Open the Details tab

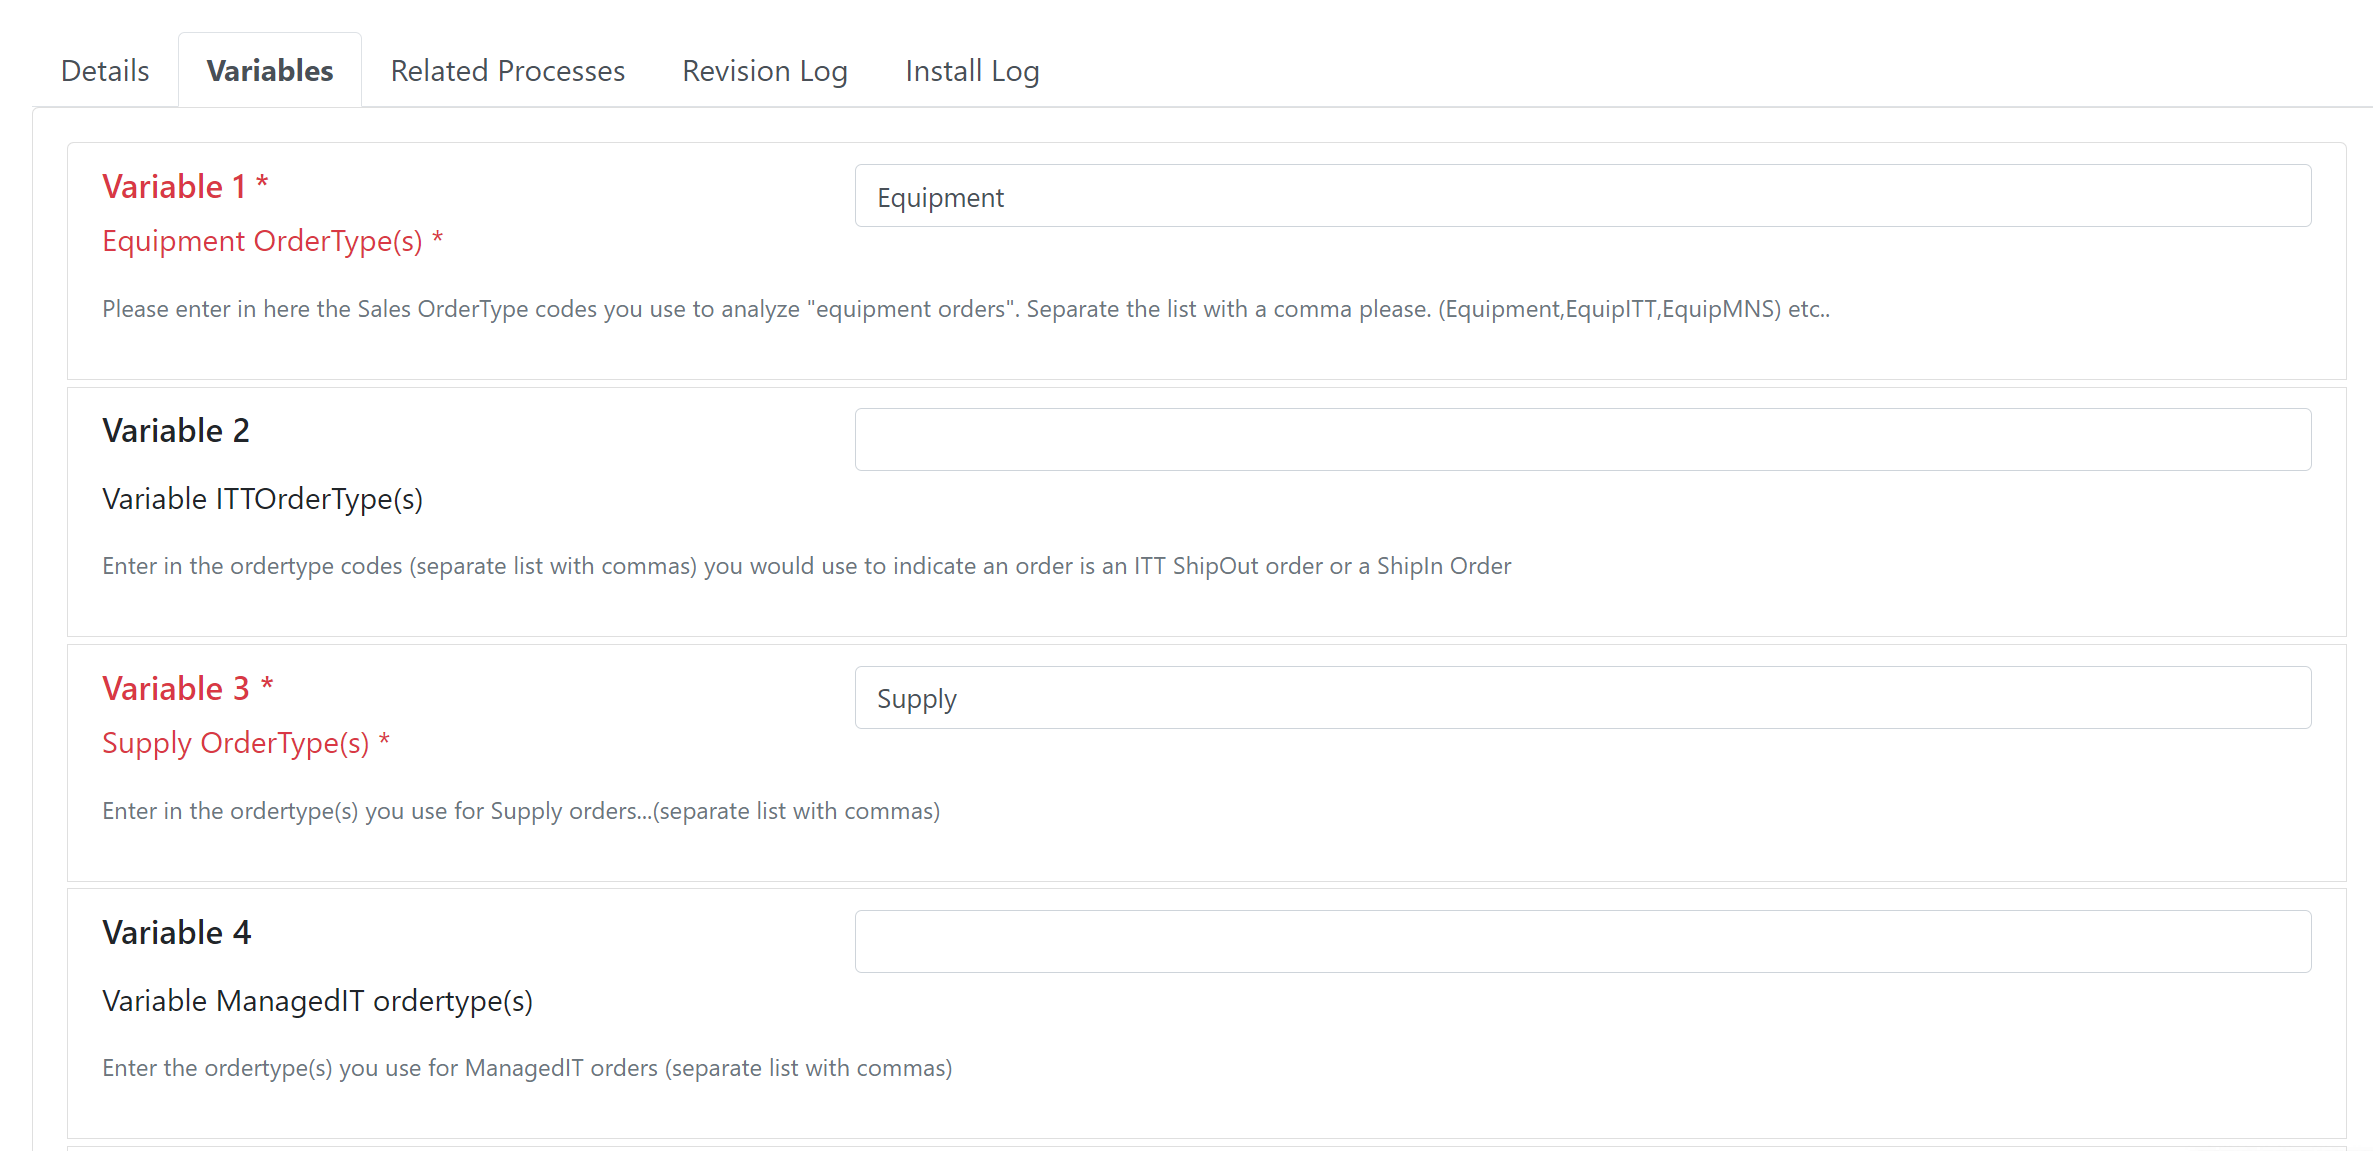(105, 71)
